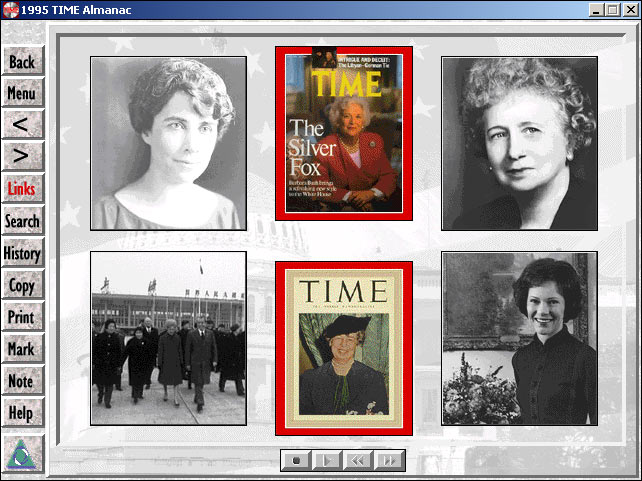The width and height of the screenshot is (642, 481).
Task: Open the photo of group walking outdoors
Action: (x=168, y=338)
